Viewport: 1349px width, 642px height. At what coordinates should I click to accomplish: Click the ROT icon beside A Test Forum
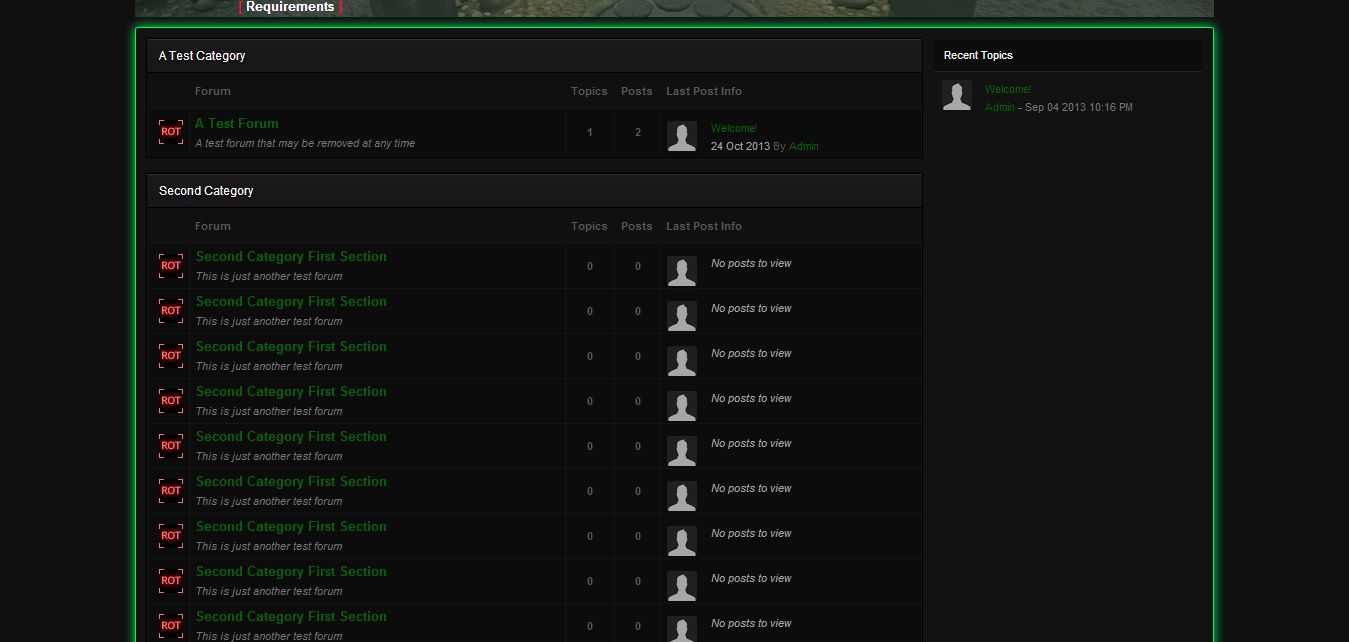[x=171, y=132]
